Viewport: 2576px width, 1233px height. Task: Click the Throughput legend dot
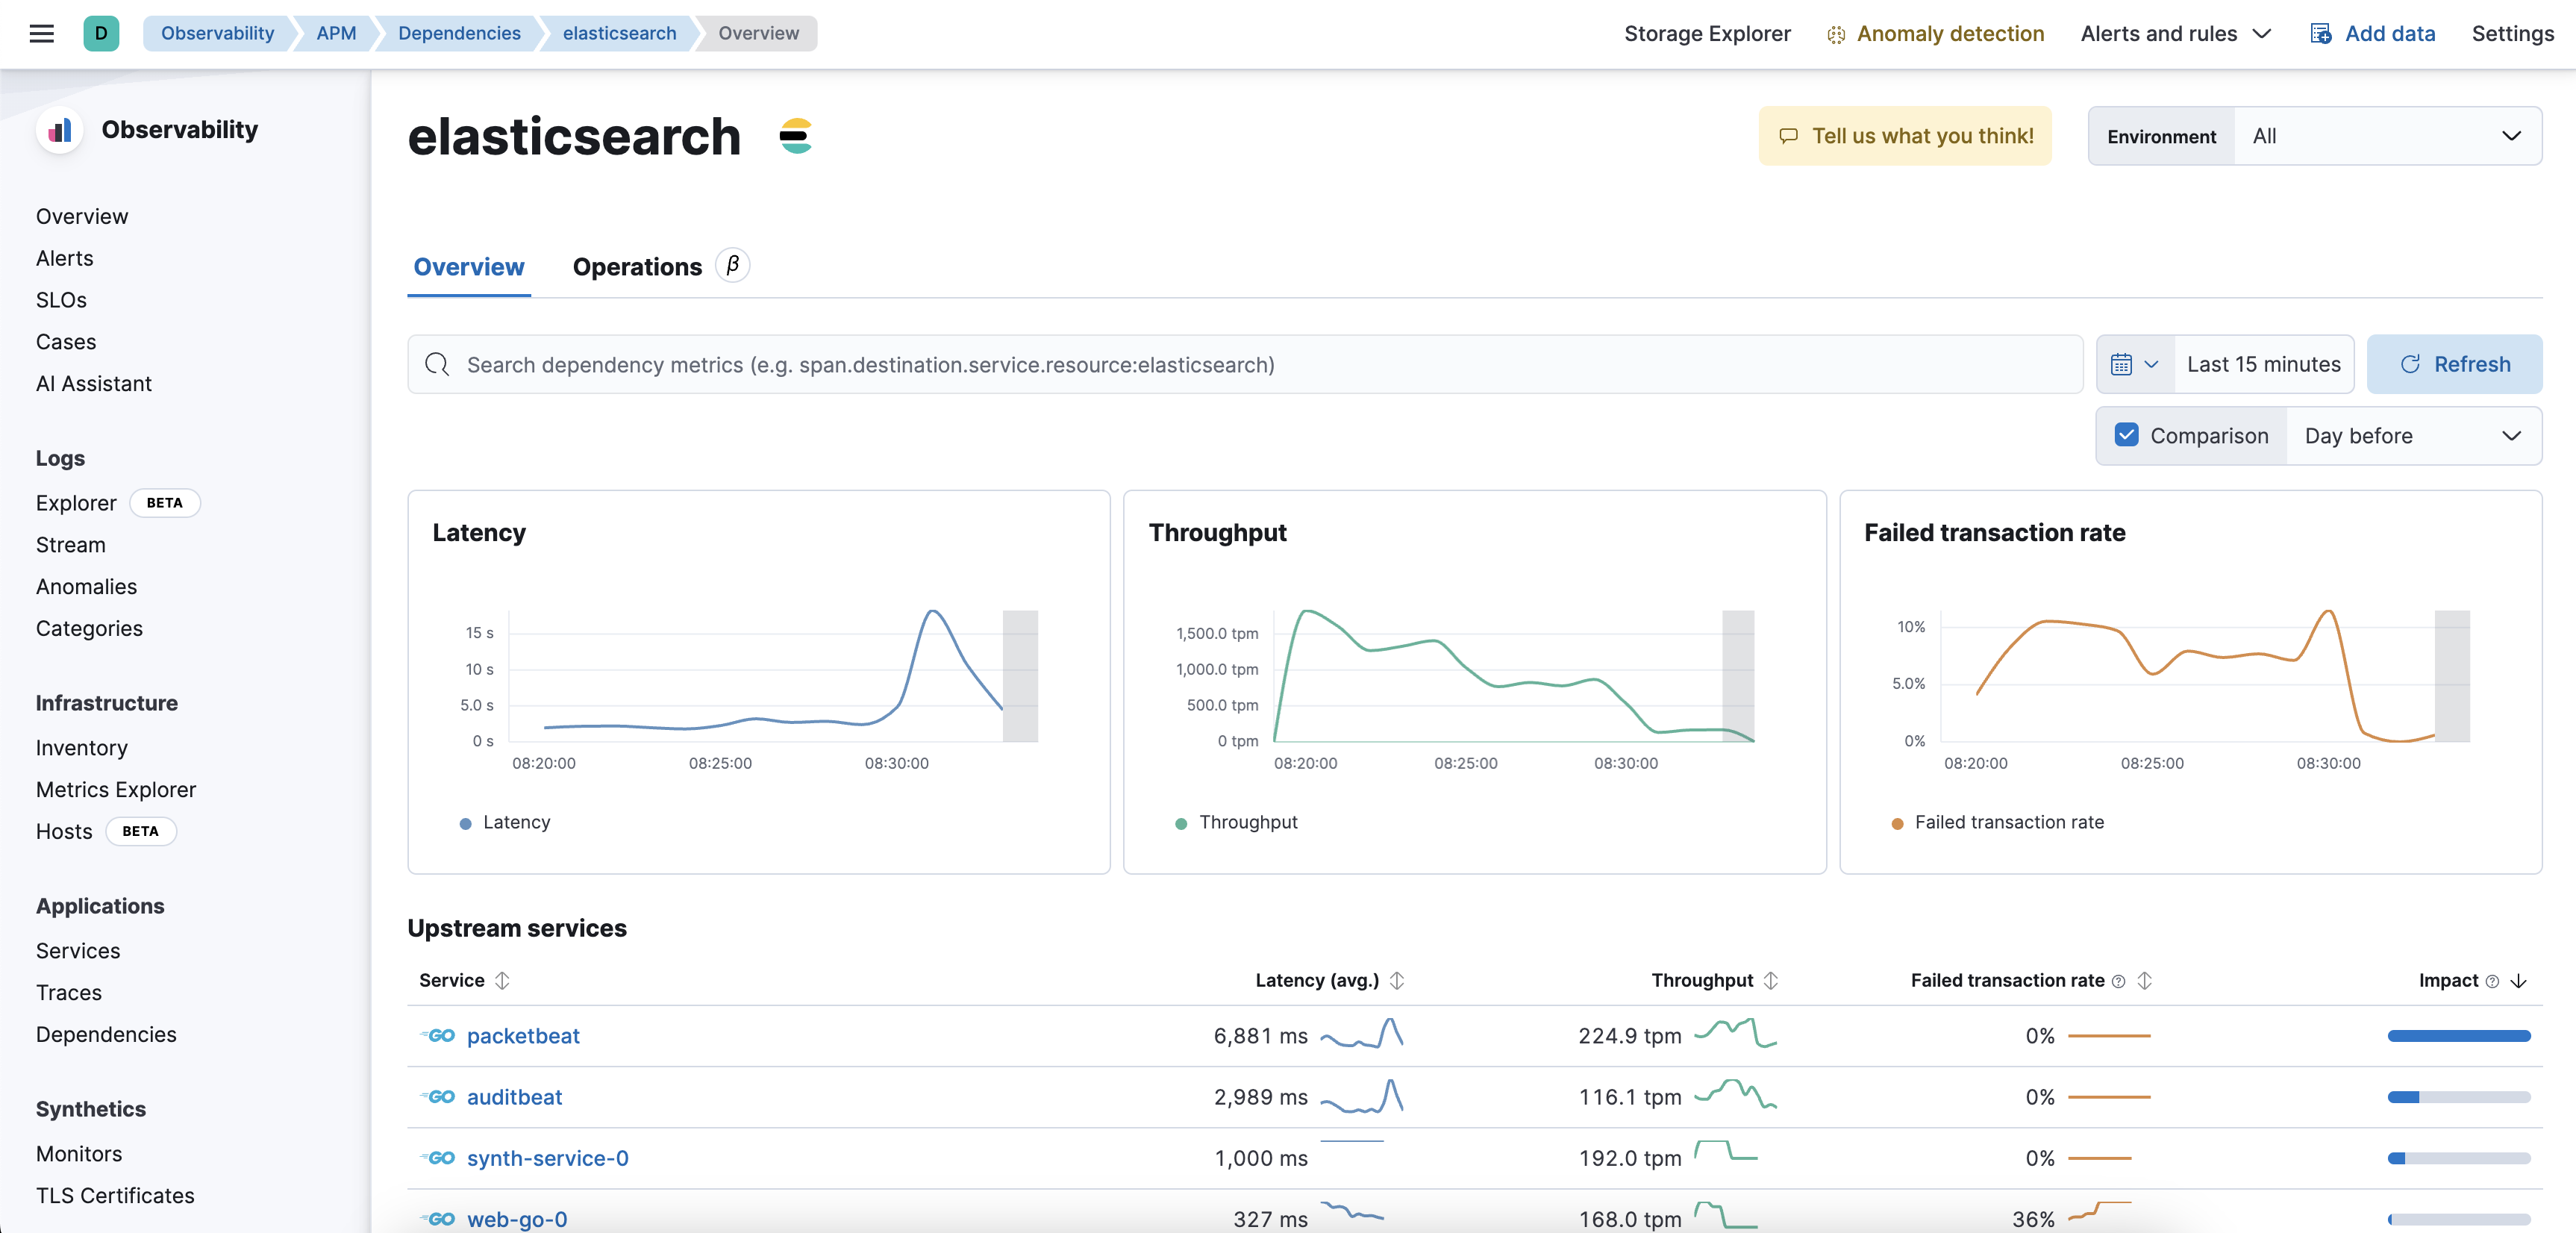coord(1181,823)
